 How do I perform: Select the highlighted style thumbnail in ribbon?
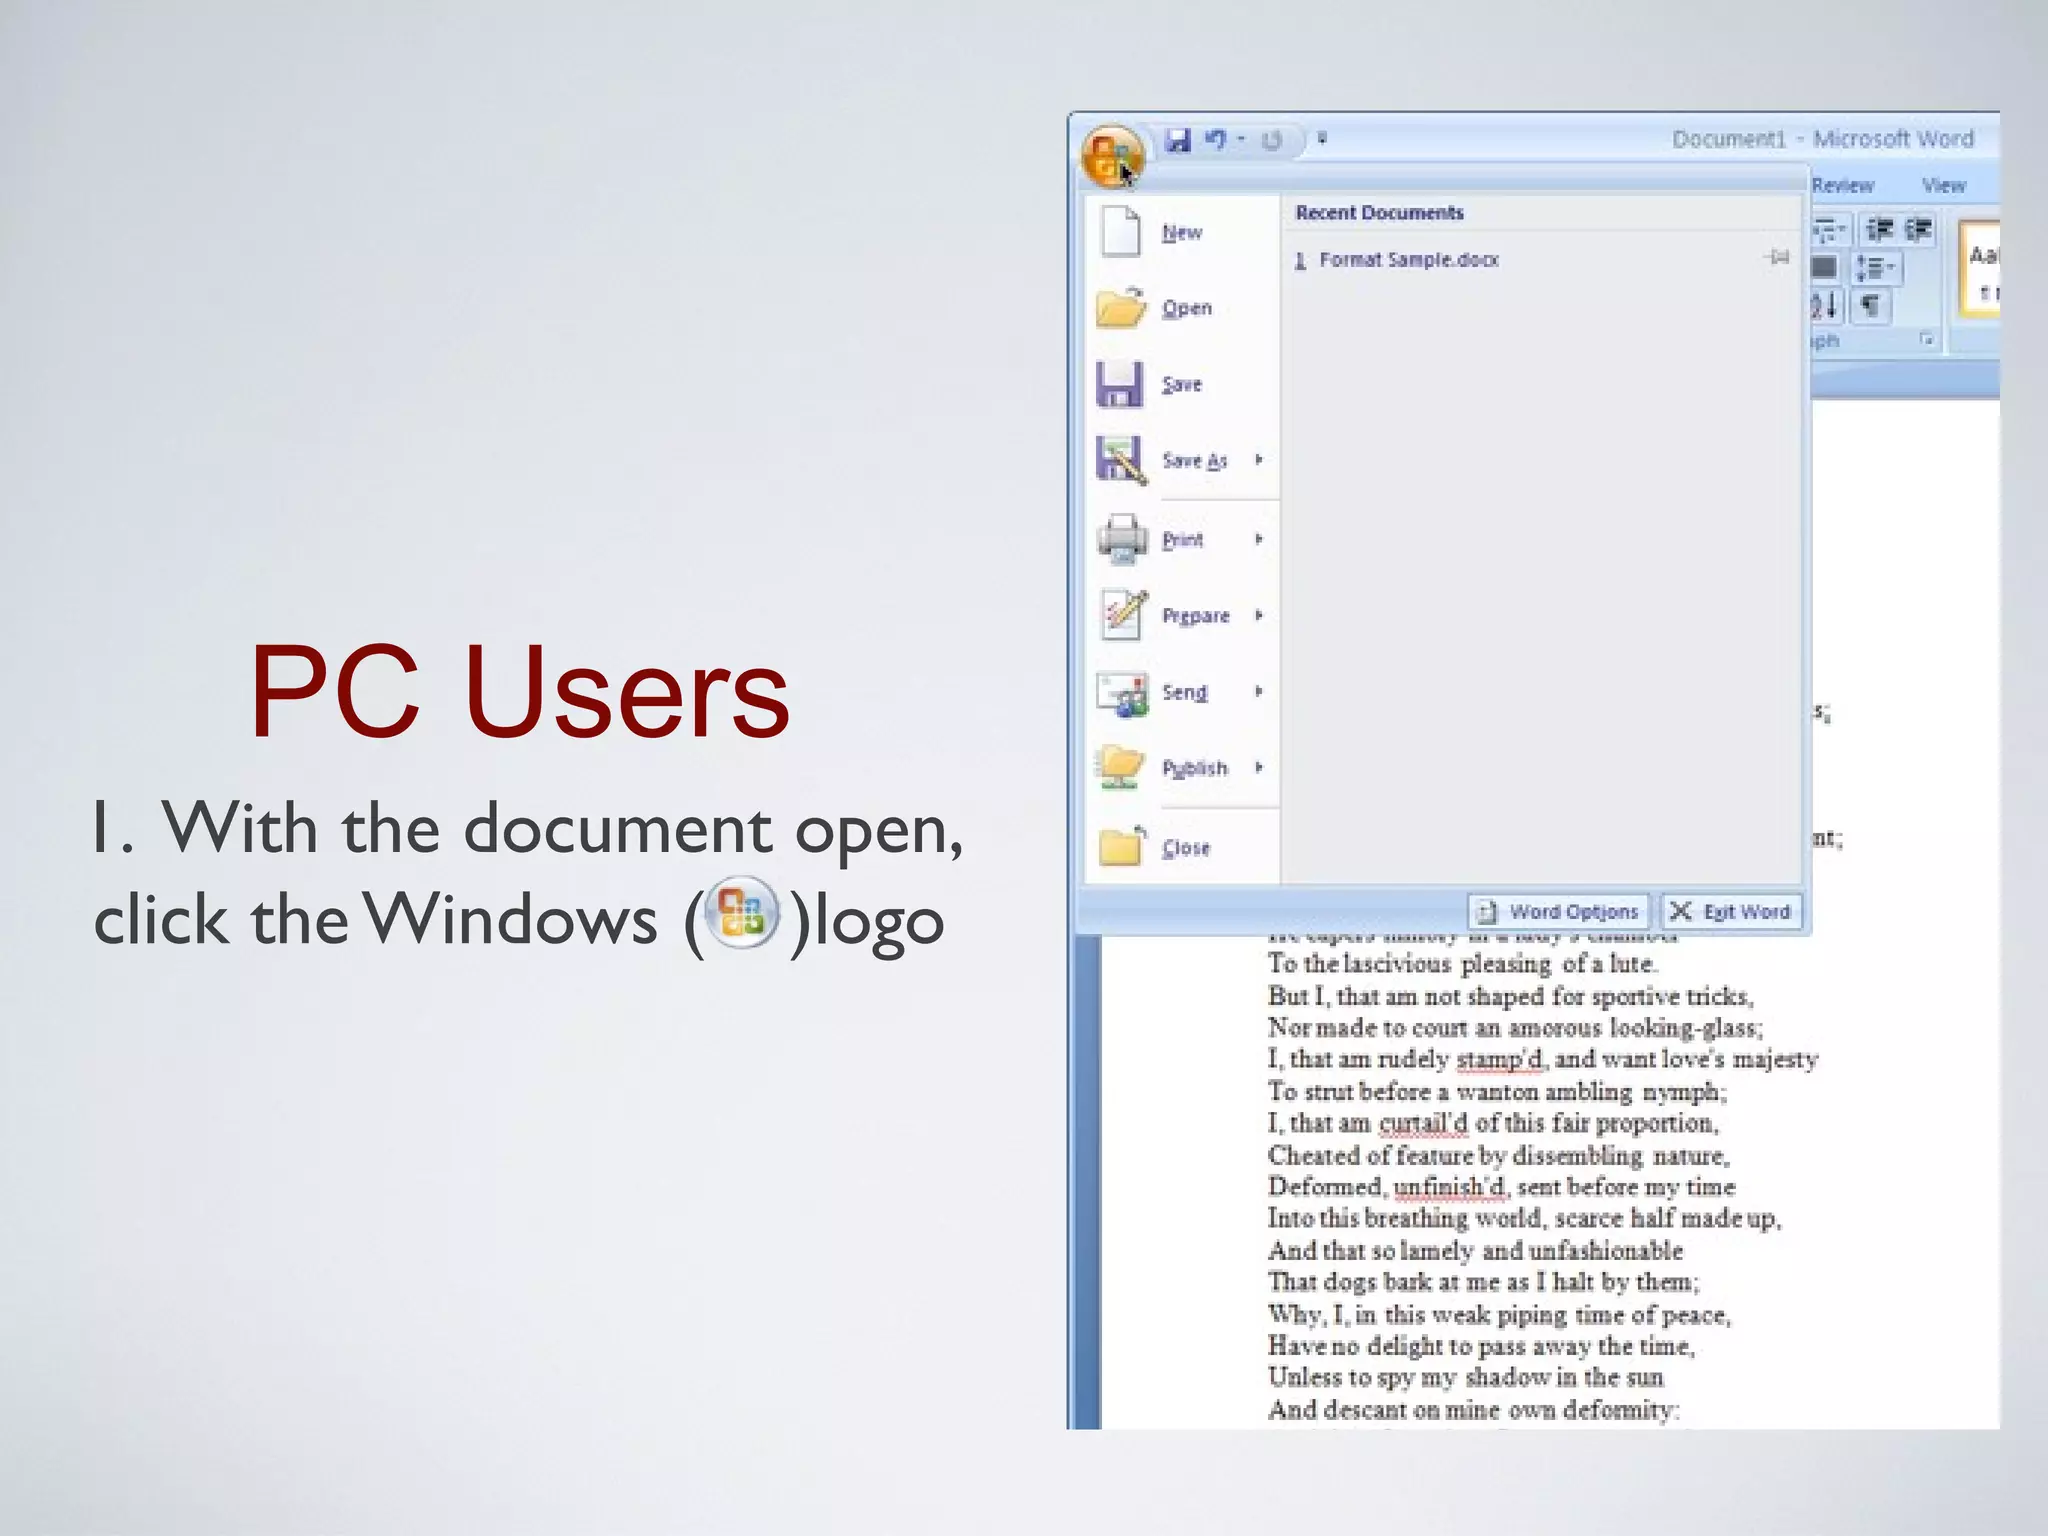tap(1980, 269)
